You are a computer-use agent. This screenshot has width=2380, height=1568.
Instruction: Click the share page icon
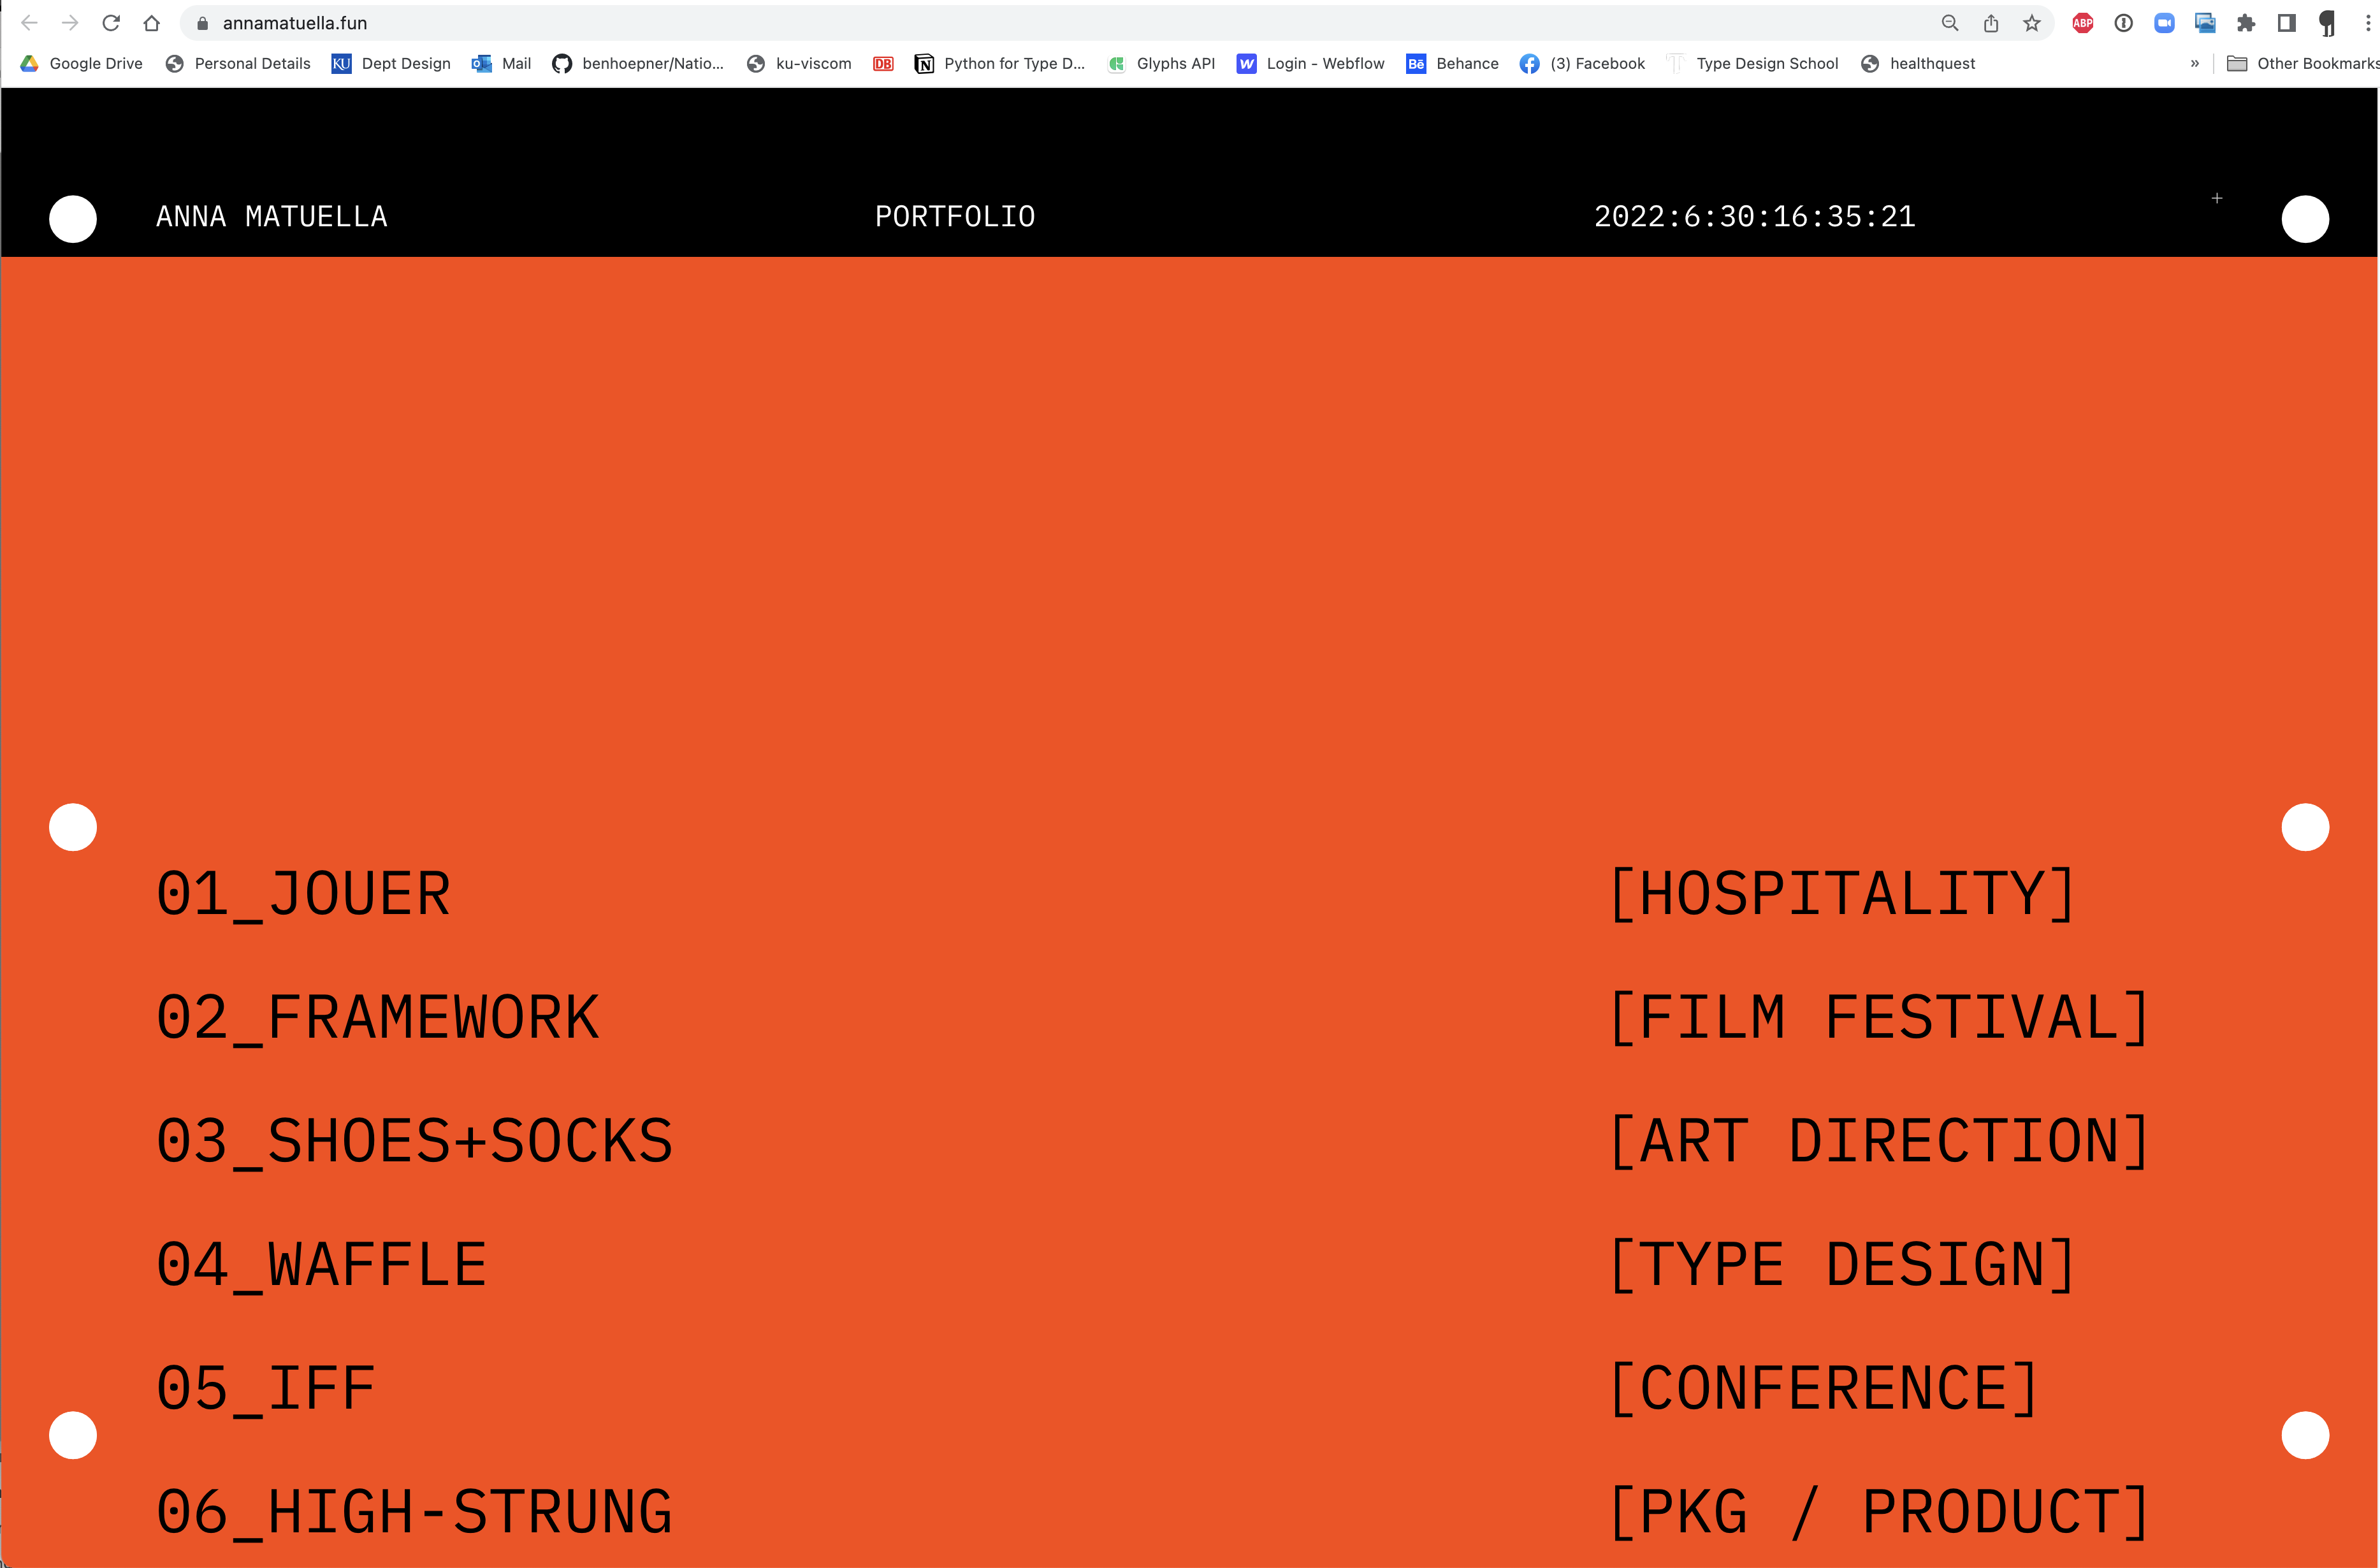tap(1991, 23)
